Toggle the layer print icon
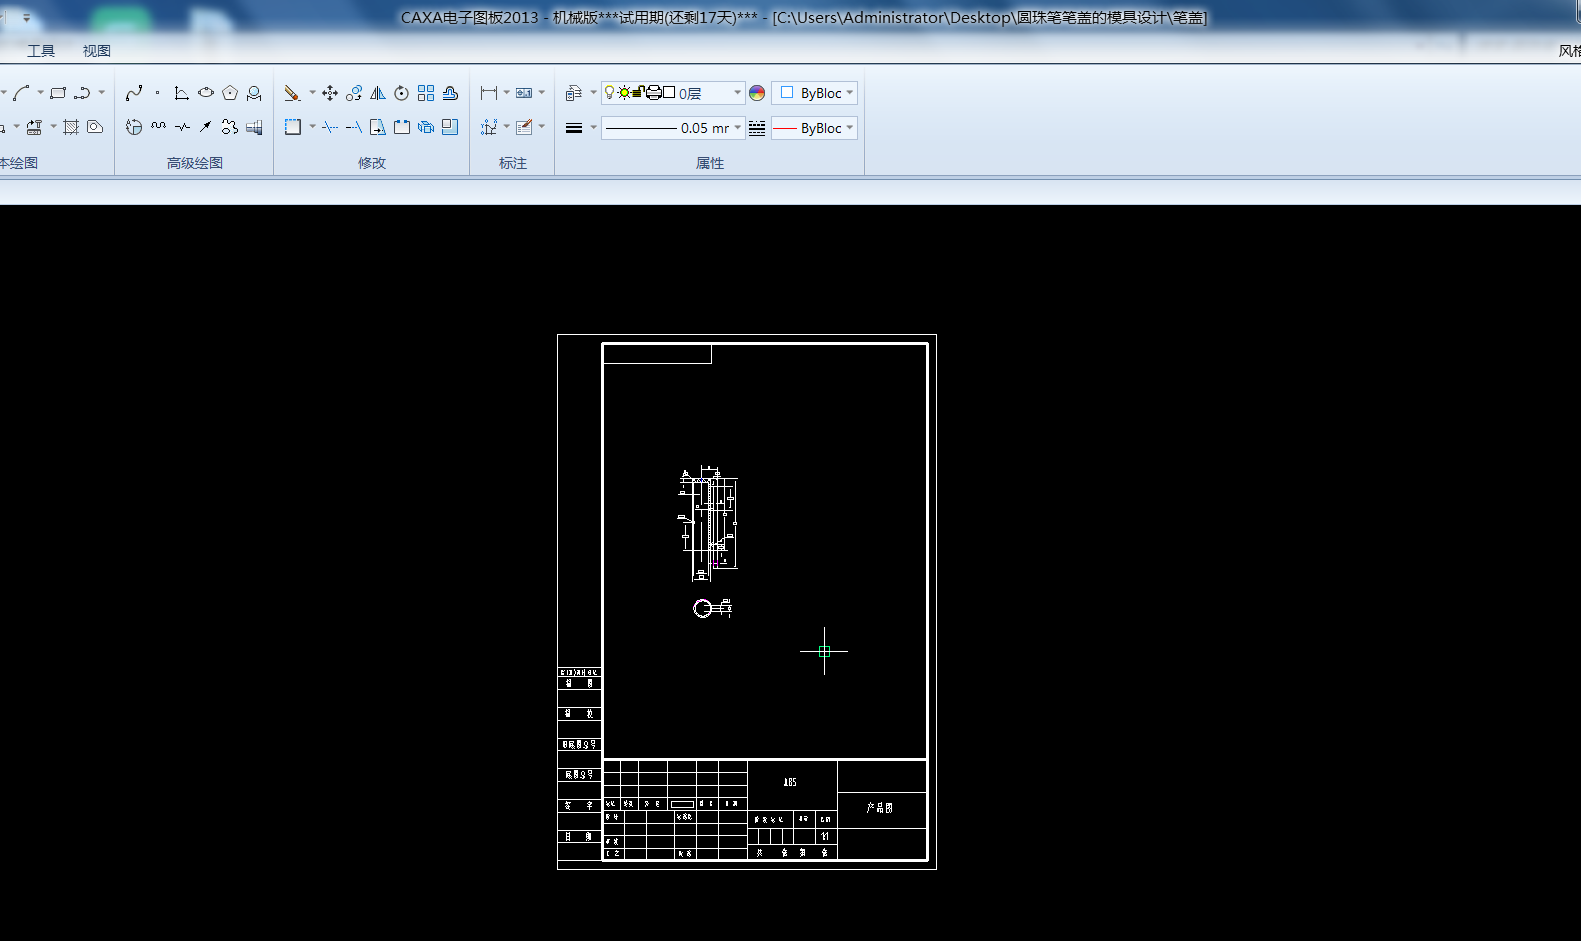The image size is (1581, 941). (x=654, y=93)
